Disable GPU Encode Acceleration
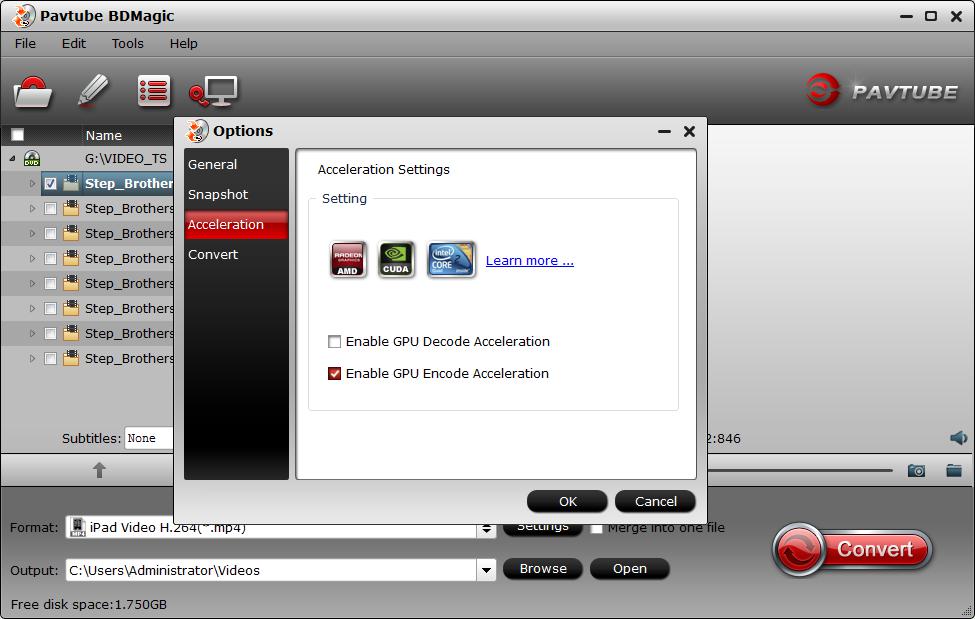 tap(334, 373)
